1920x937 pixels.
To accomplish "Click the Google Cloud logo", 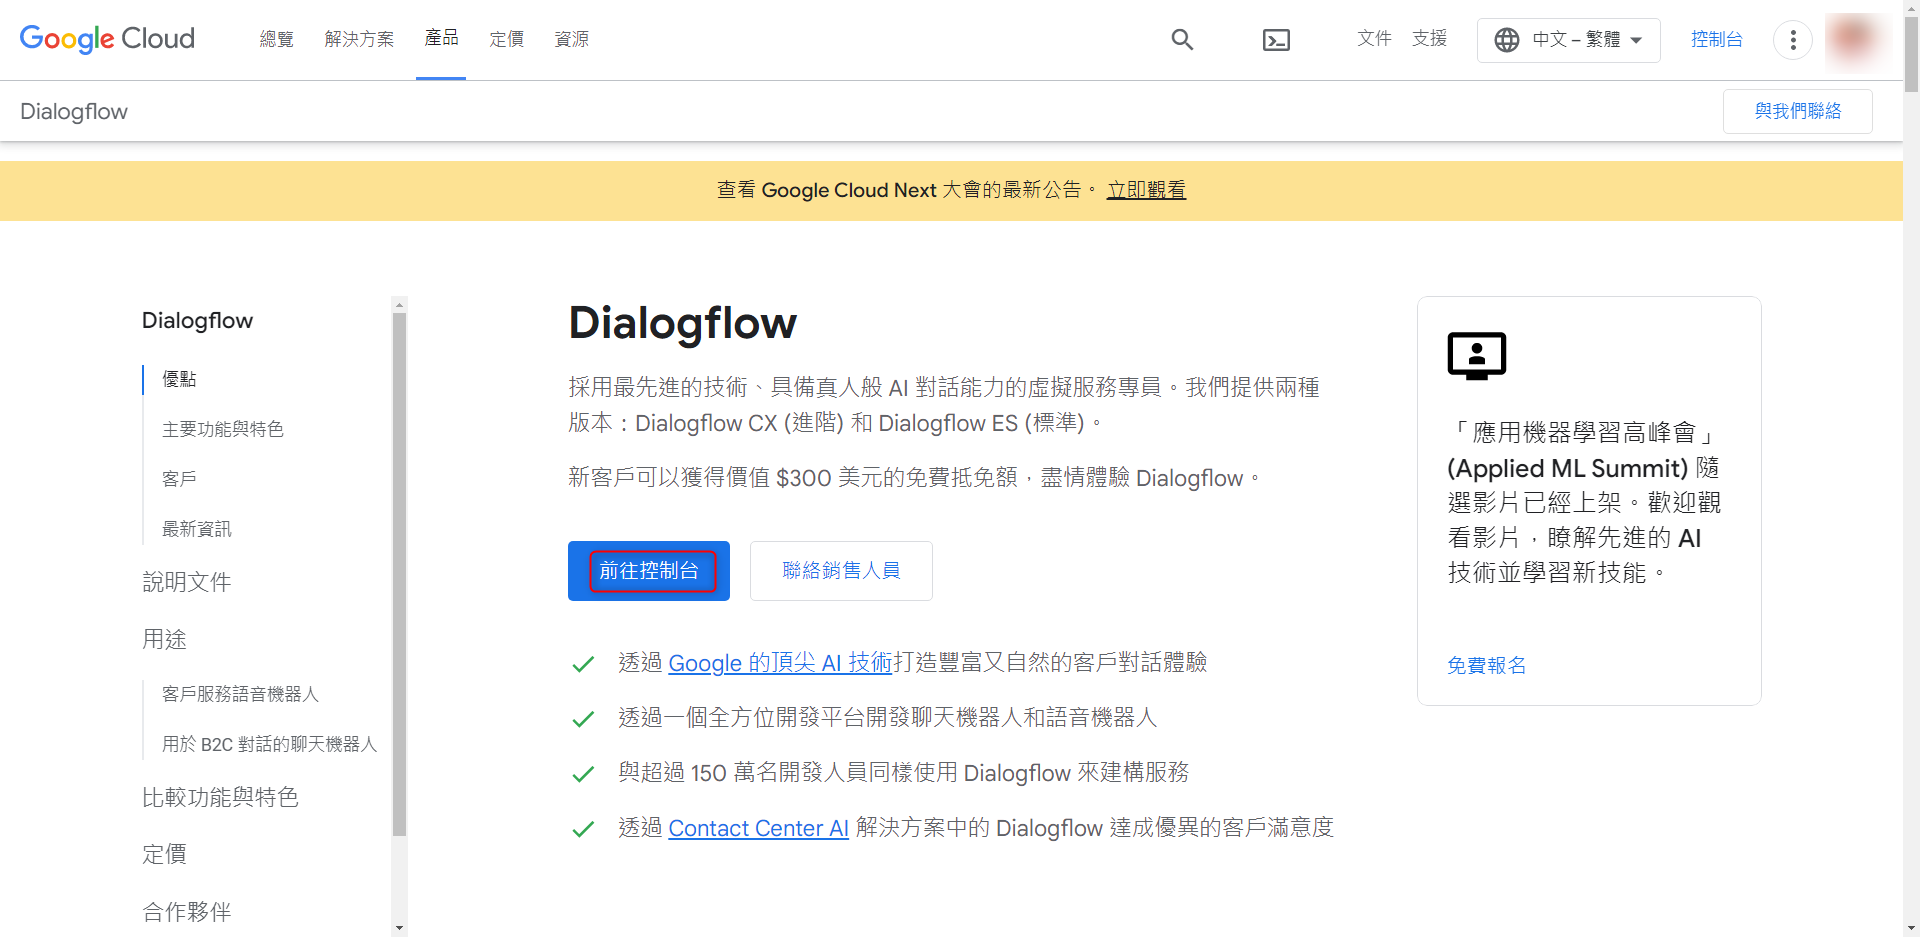I will (x=107, y=39).
